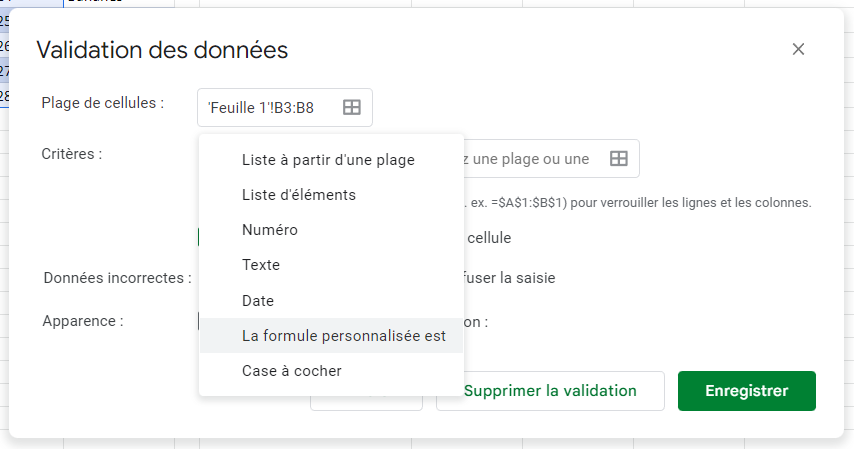Click the 'Apparence :' label

(x=83, y=321)
